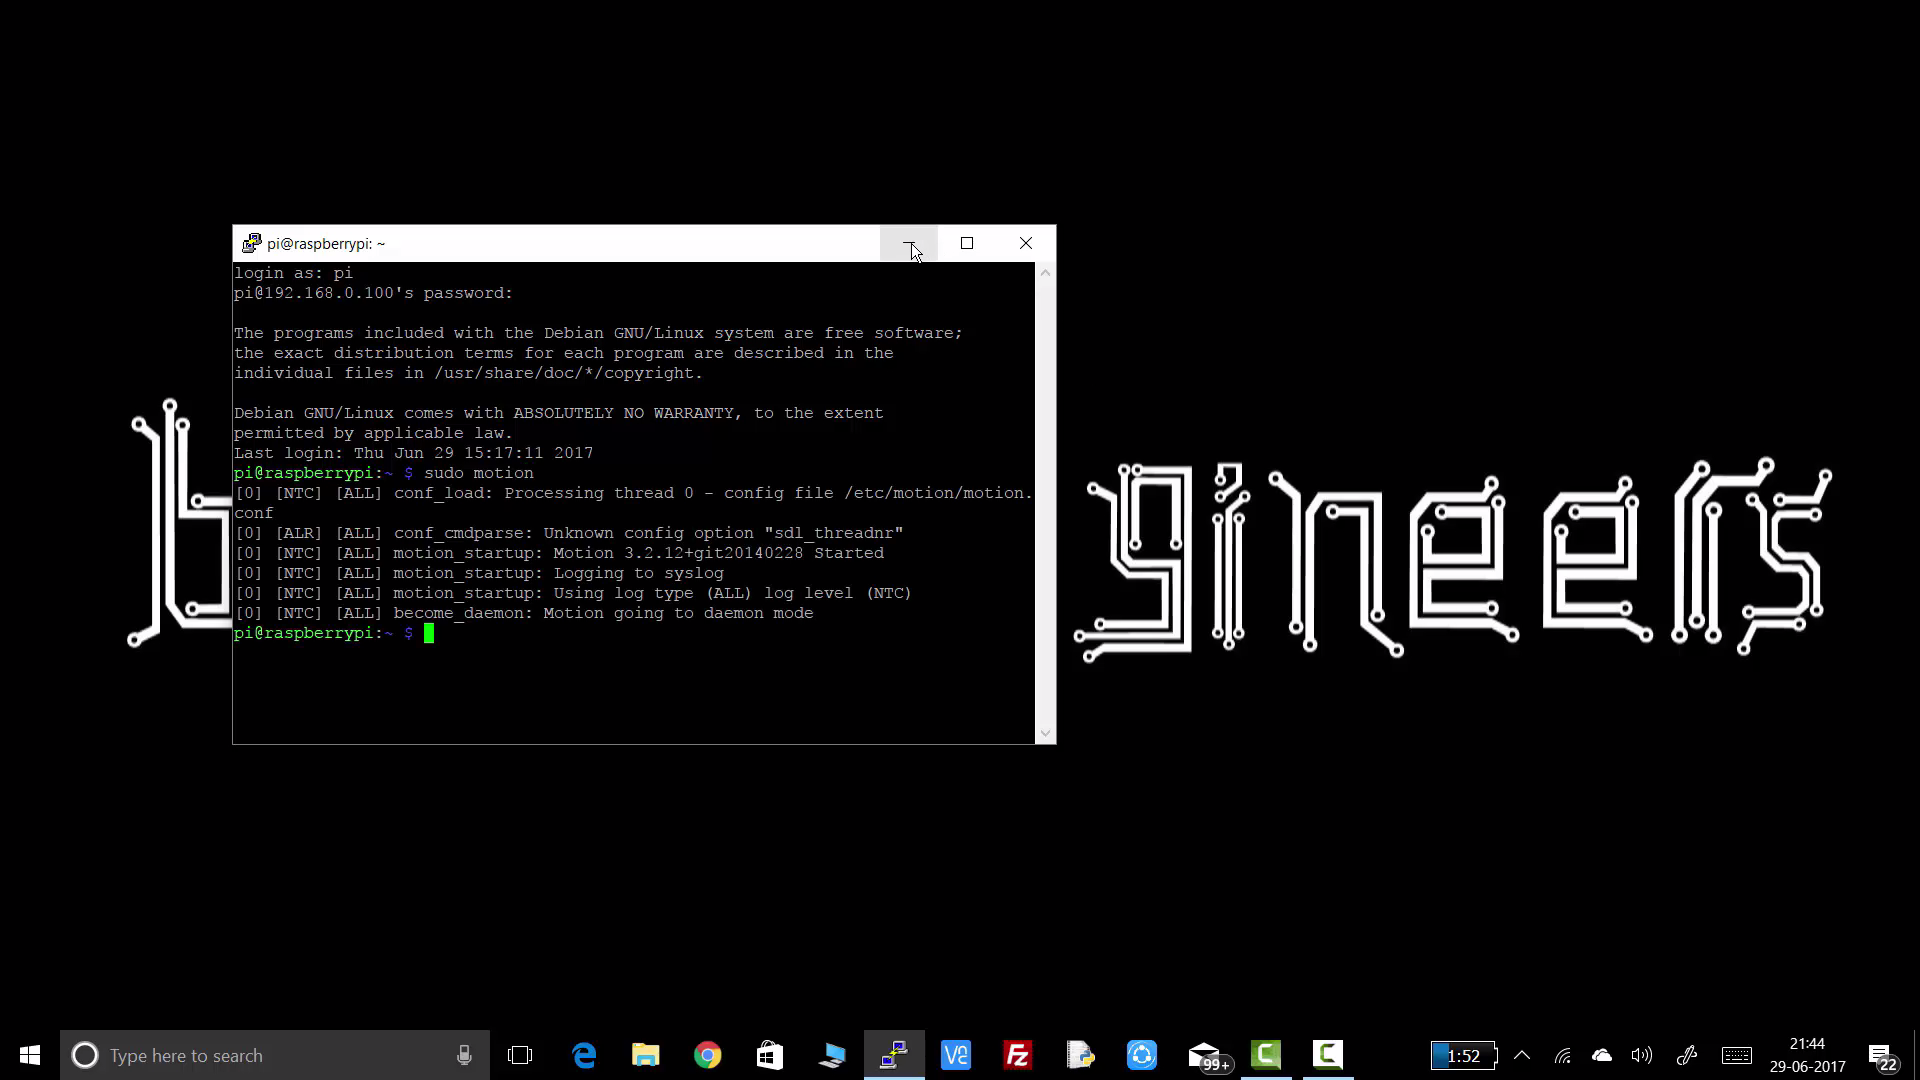
Task: Open the Wi-Fi network tray icon
Action: coord(1563,1055)
